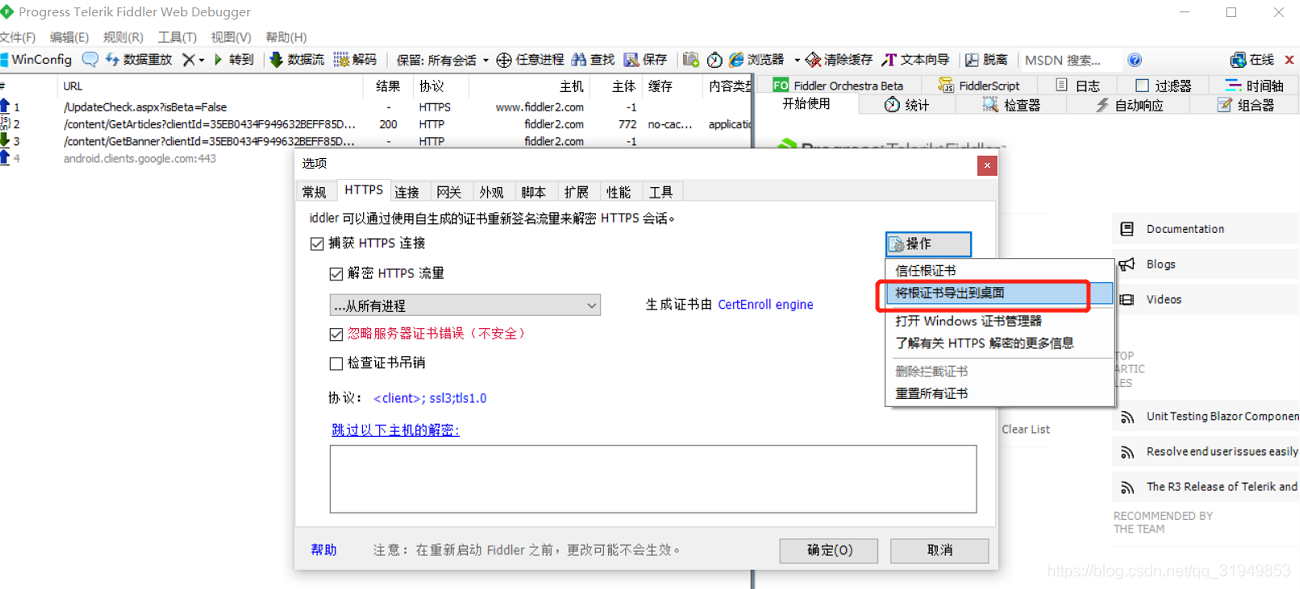
Task: Click the red X beside 在线
Action: click(x=1289, y=60)
